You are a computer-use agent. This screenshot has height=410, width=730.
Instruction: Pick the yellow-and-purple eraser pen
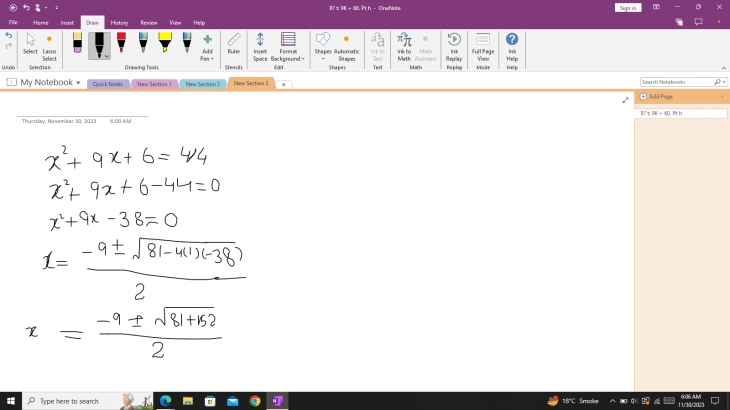click(77, 43)
